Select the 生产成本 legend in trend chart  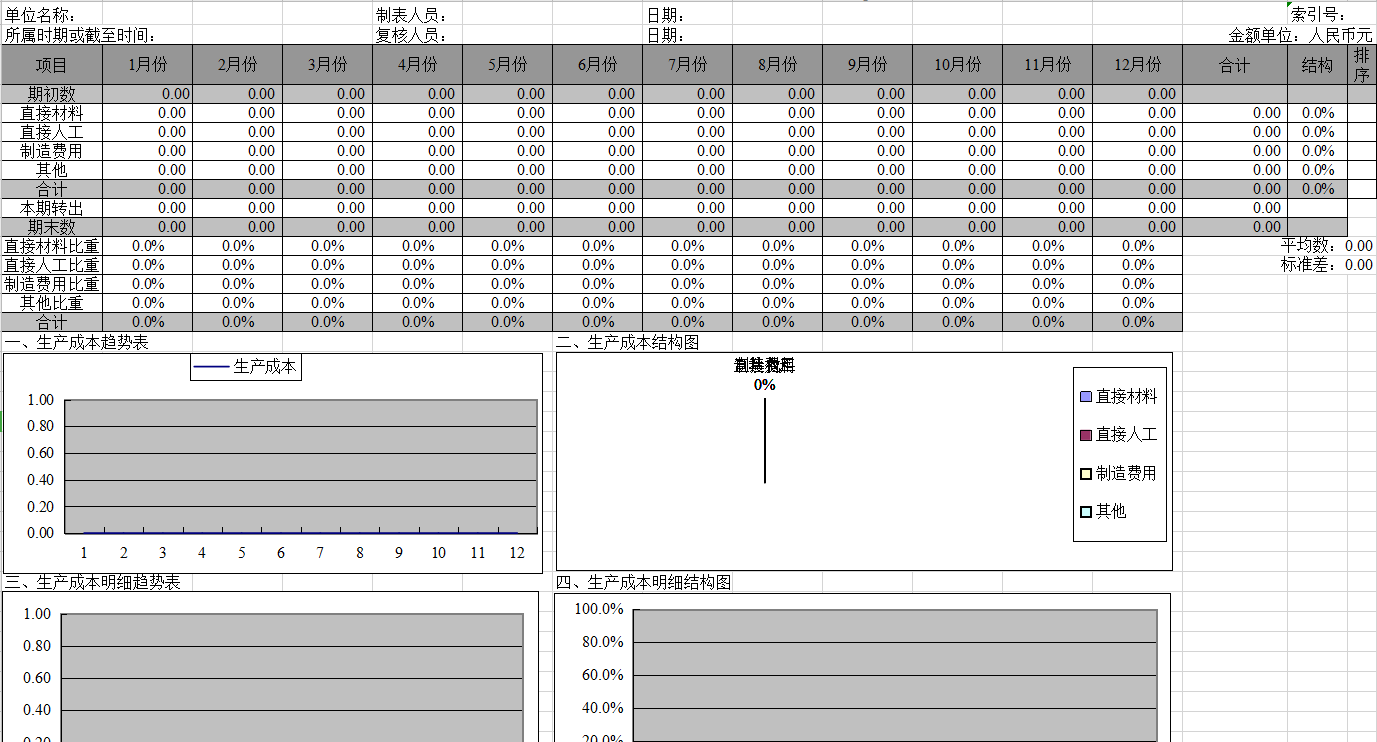click(246, 367)
